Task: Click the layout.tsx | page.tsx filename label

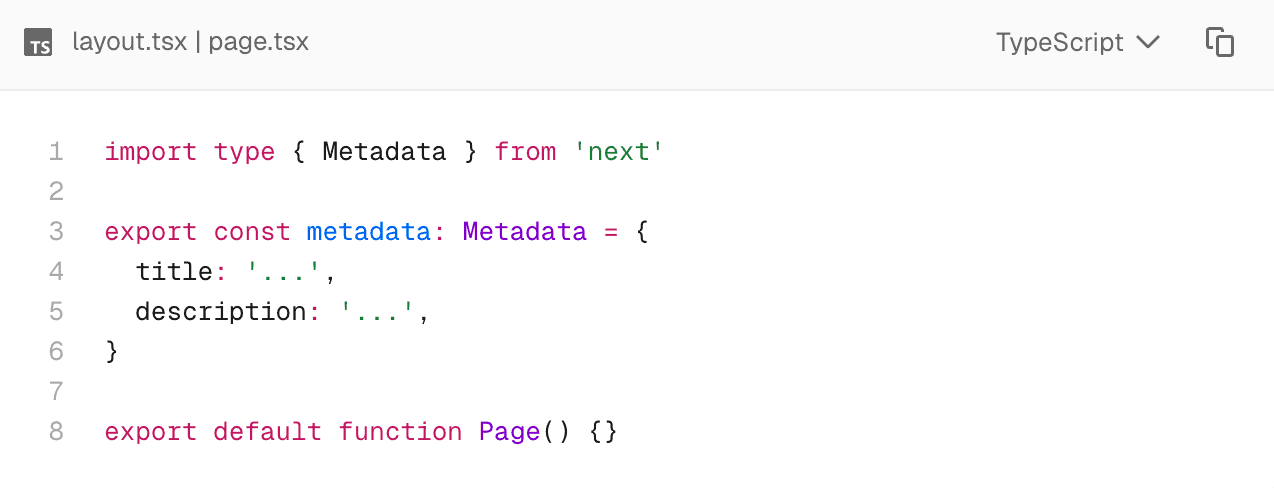Action: coord(190,43)
